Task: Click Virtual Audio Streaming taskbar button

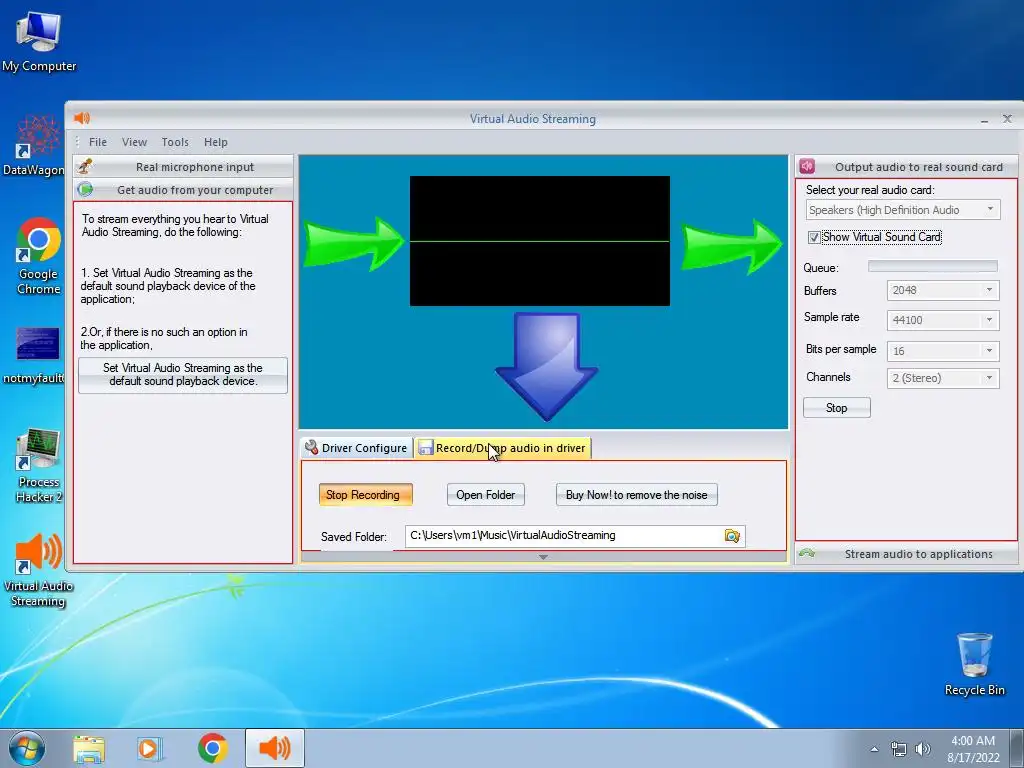Action: (x=275, y=748)
